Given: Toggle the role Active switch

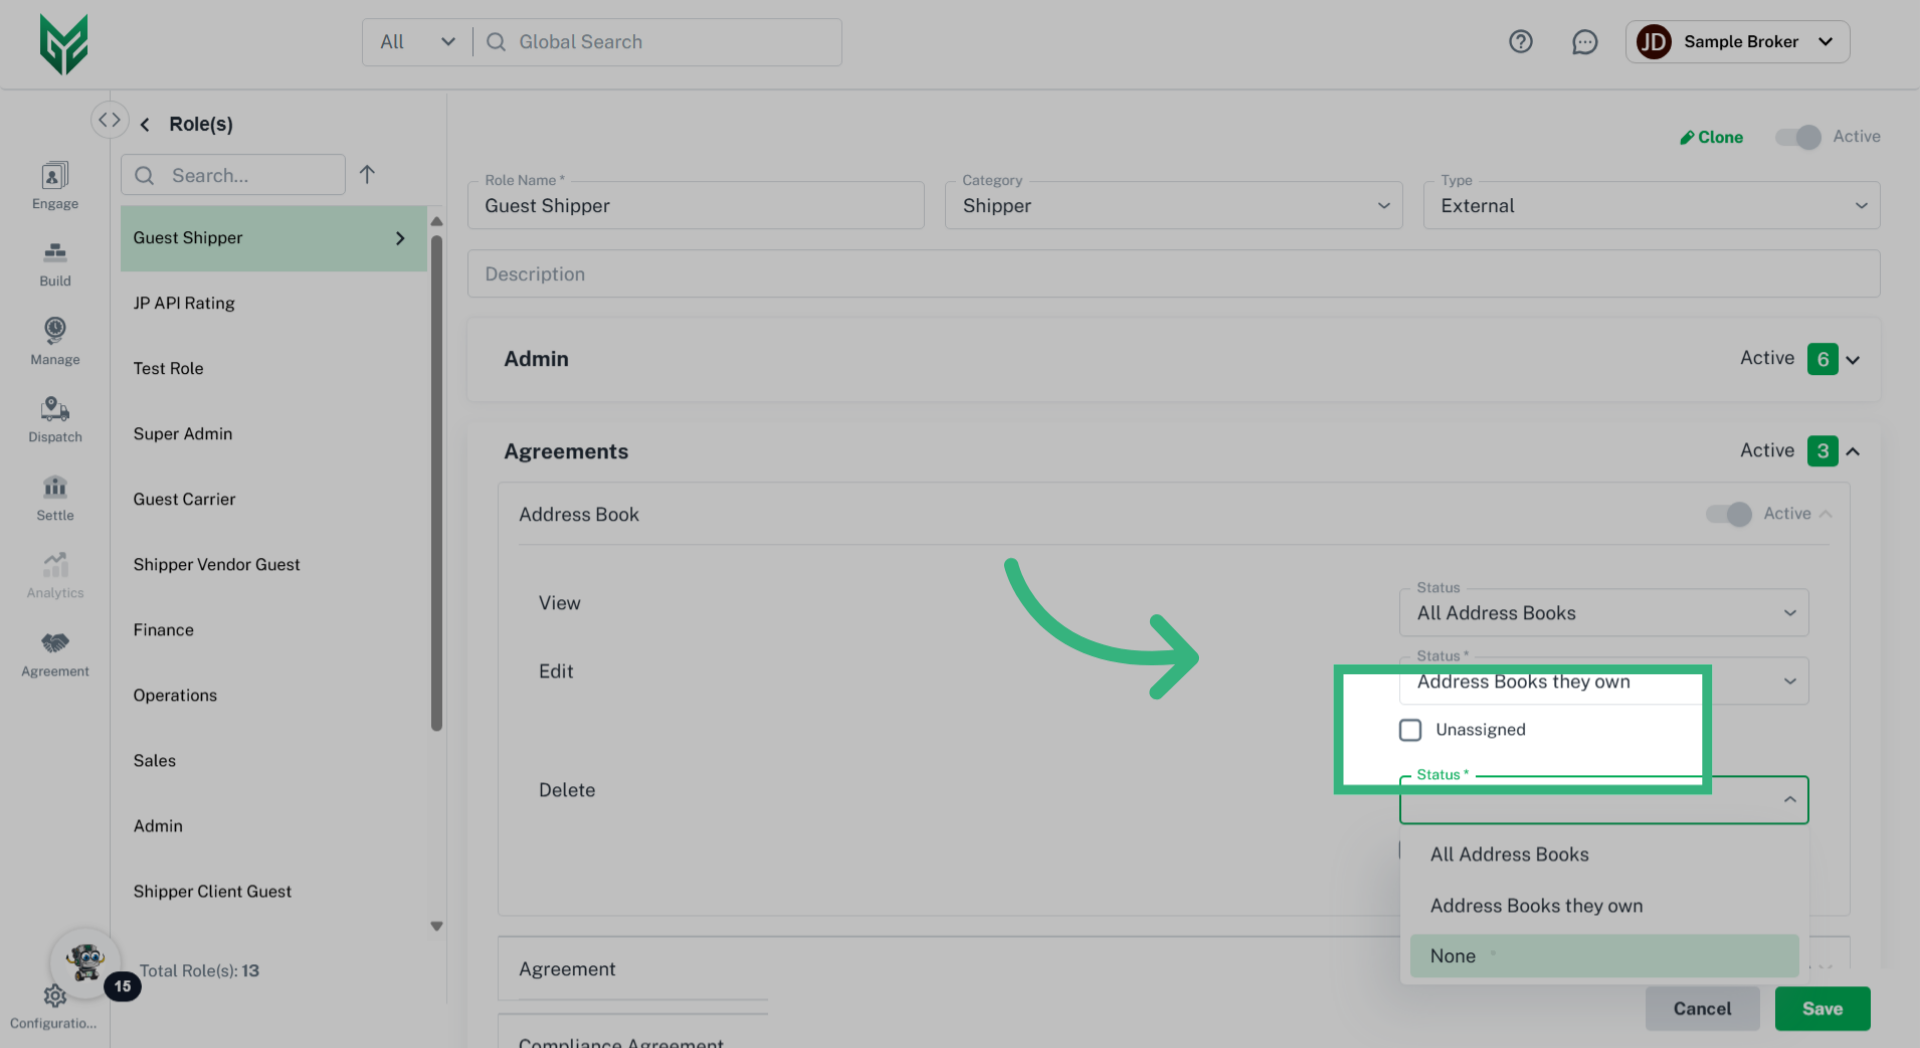Looking at the screenshot, I should tap(1798, 137).
